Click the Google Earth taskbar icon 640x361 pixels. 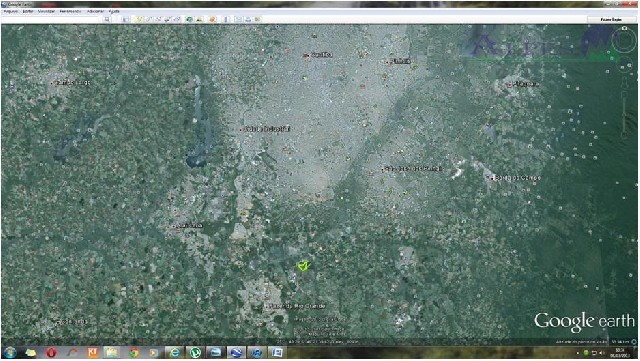click(x=236, y=352)
